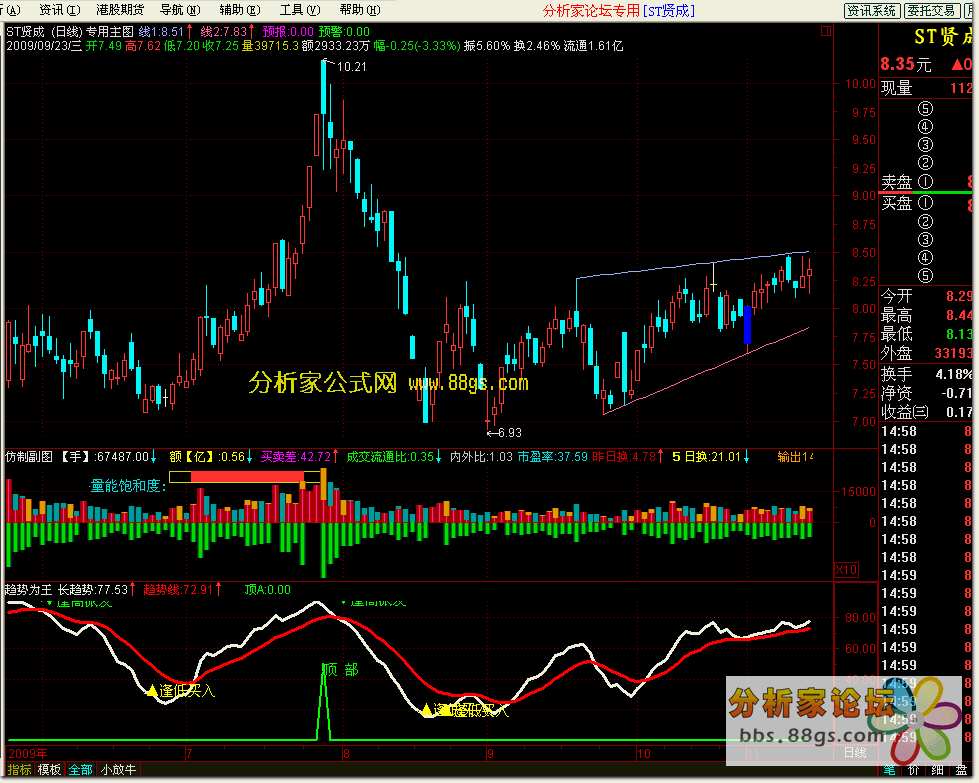The height and width of the screenshot is (783, 979).
Task: Click the buy-side level ⑤ circle
Action: click(925, 275)
